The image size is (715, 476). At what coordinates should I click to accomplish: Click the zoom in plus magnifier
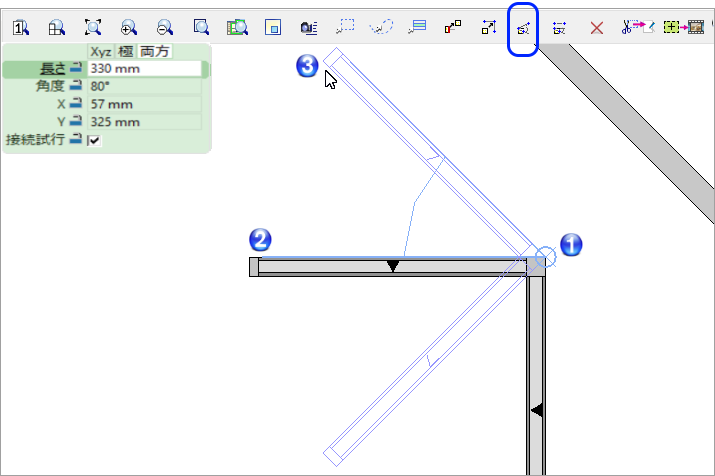click(x=129, y=27)
